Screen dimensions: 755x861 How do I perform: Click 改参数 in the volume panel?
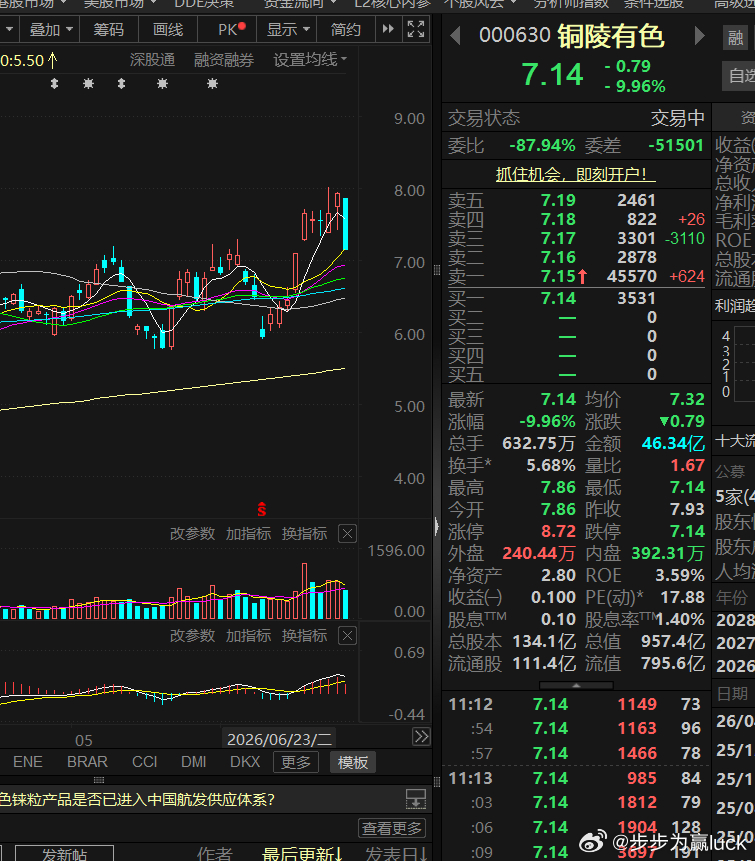point(192,534)
